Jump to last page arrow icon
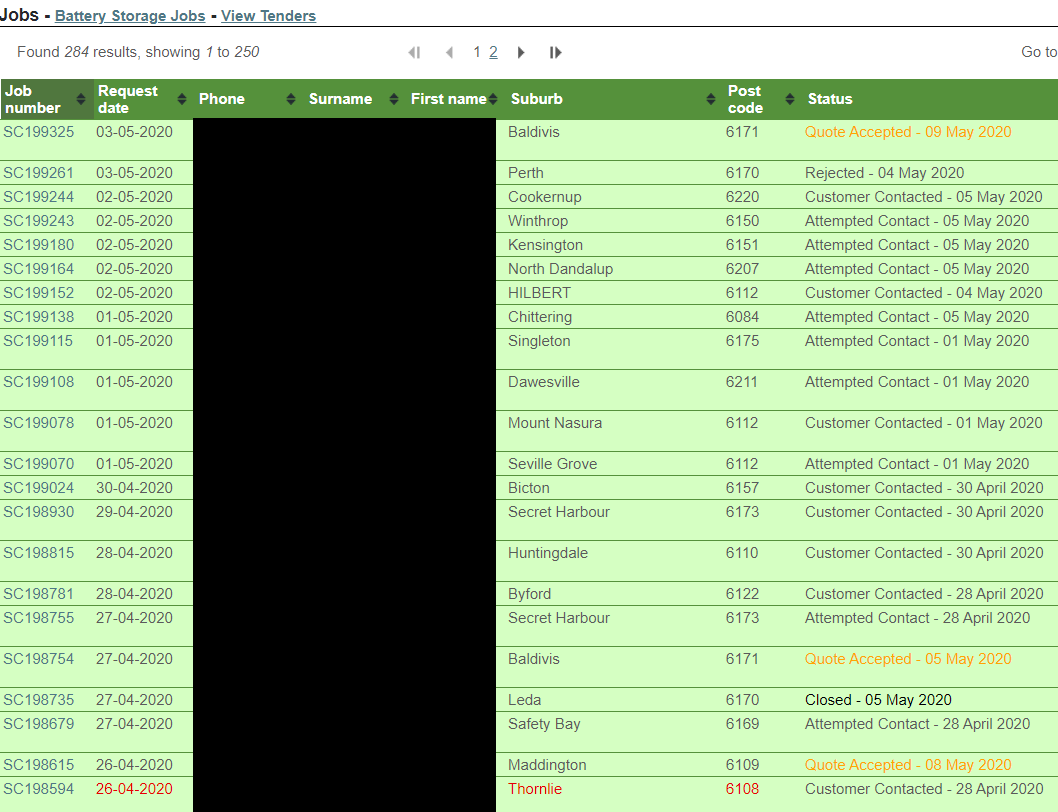The image size is (1058, 812). [x=555, y=53]
